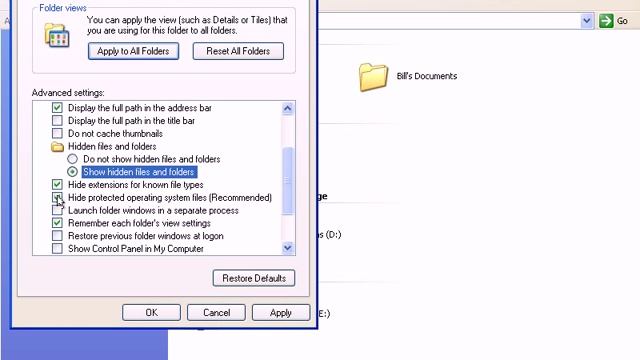Check Do not cache thumbnails
This screenshot has width=640, height=360.
tap(57, 133)
